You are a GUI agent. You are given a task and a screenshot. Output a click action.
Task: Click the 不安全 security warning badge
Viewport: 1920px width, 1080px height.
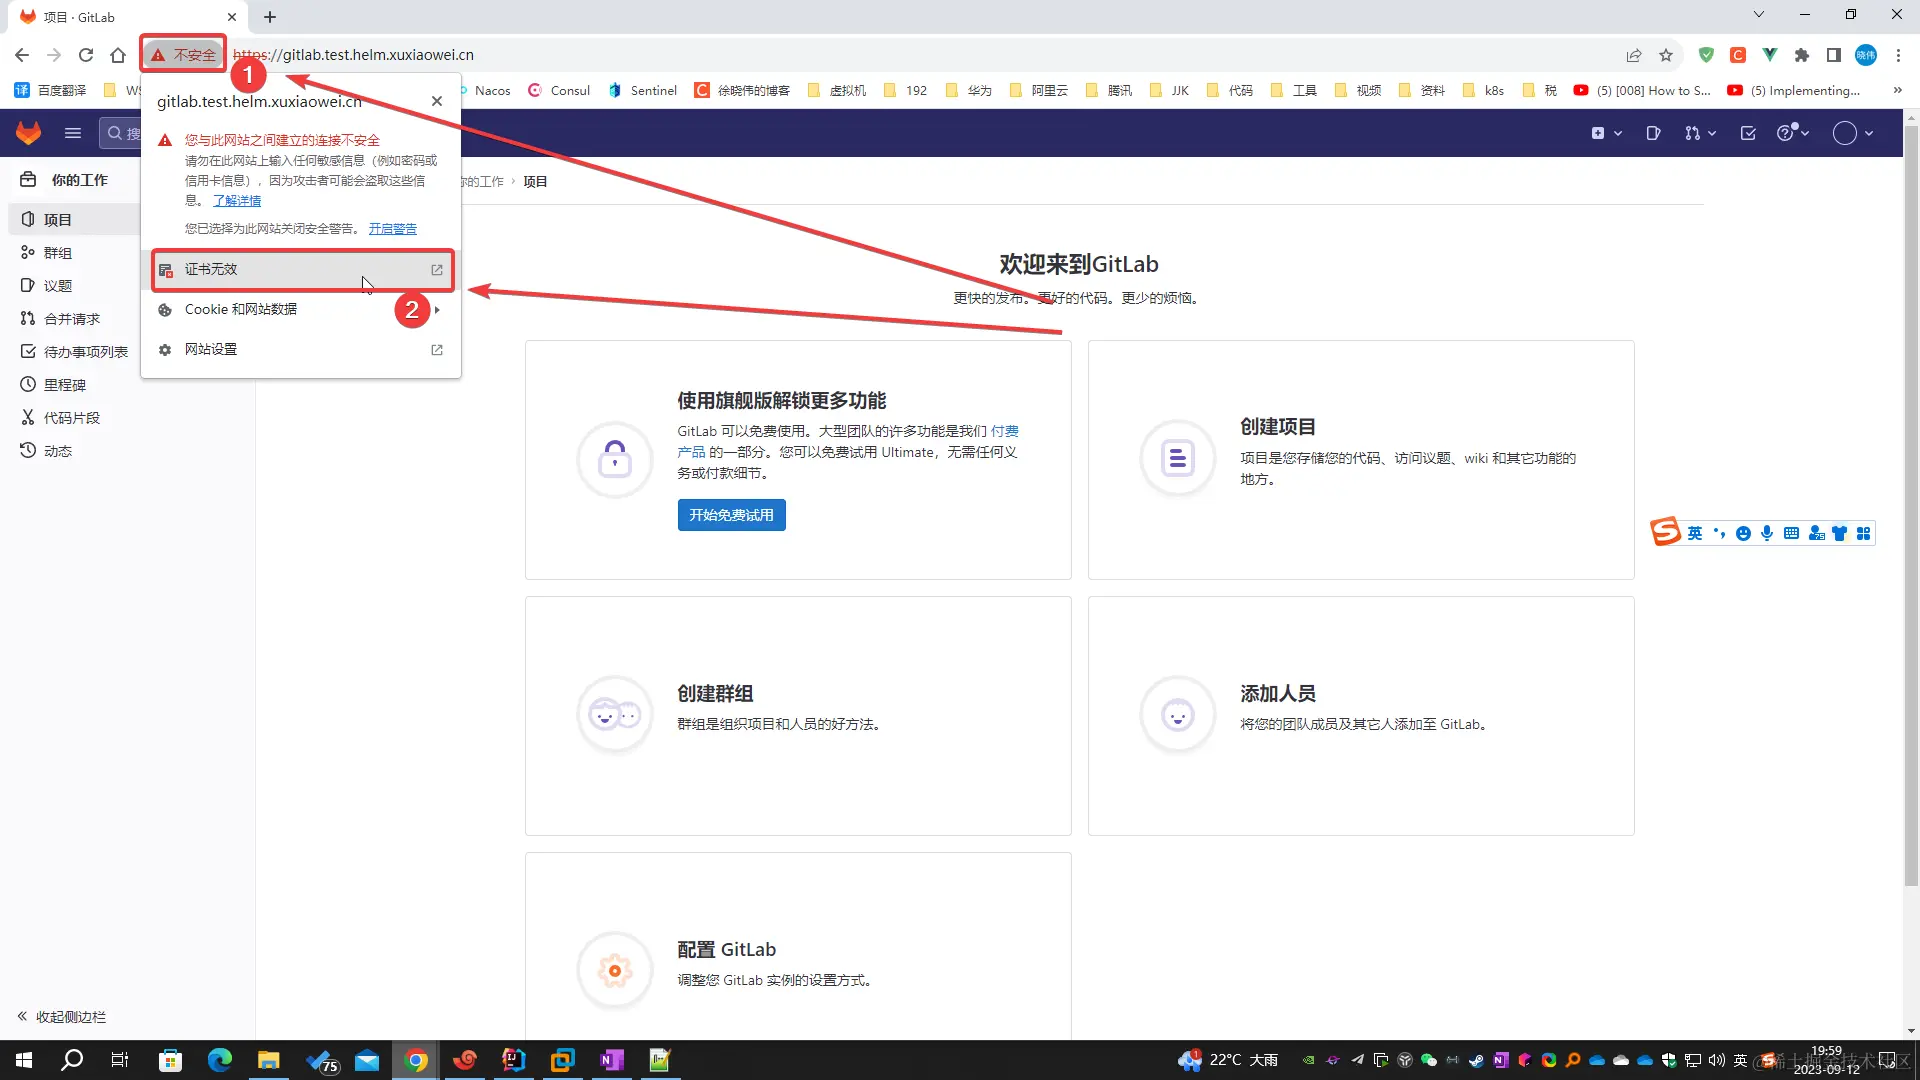pos(184,55)
